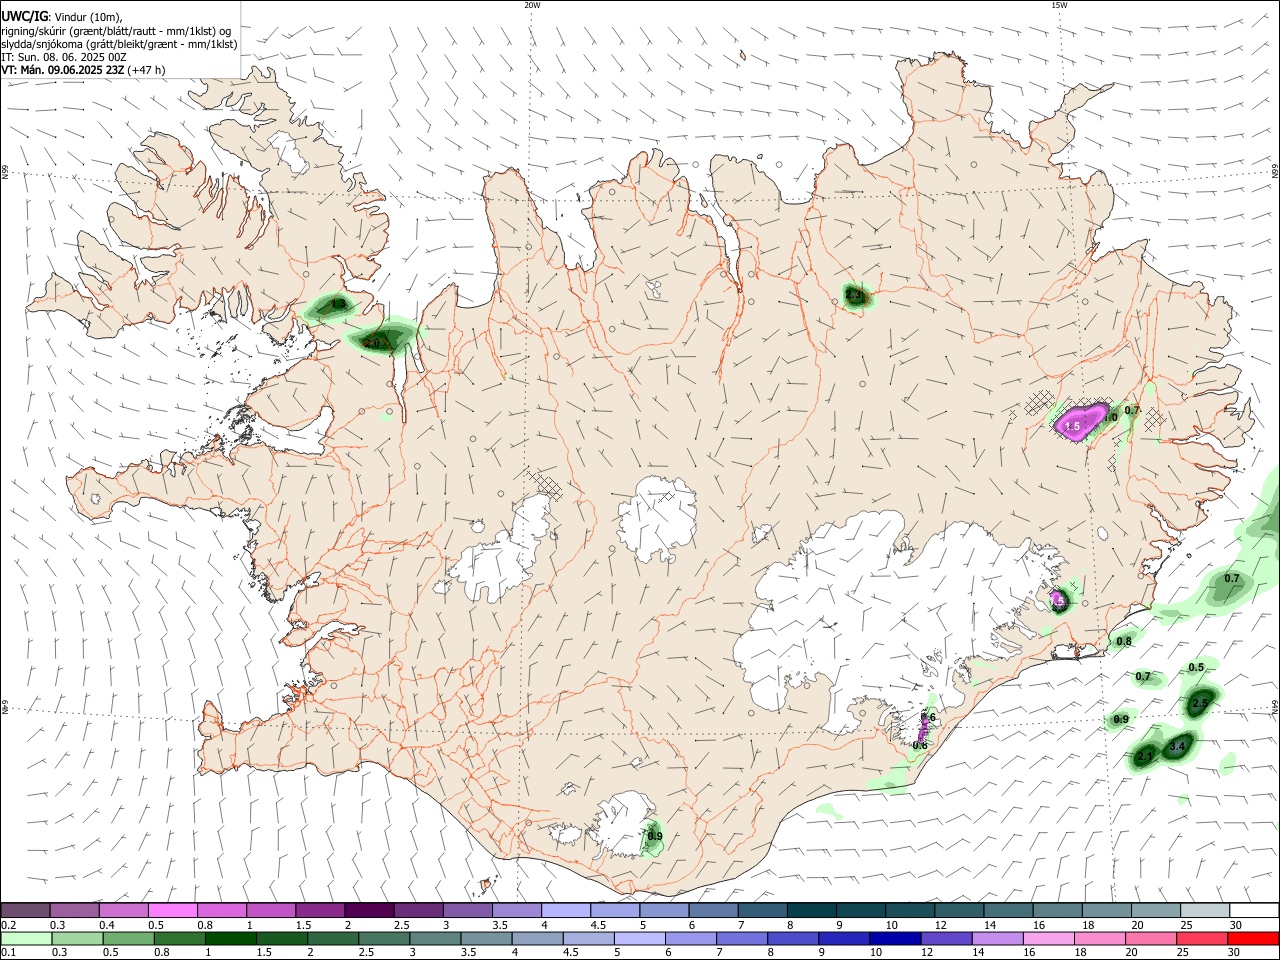
Task: Select light pink rain swatch labeled 16
Action: tap(1049, 938)
